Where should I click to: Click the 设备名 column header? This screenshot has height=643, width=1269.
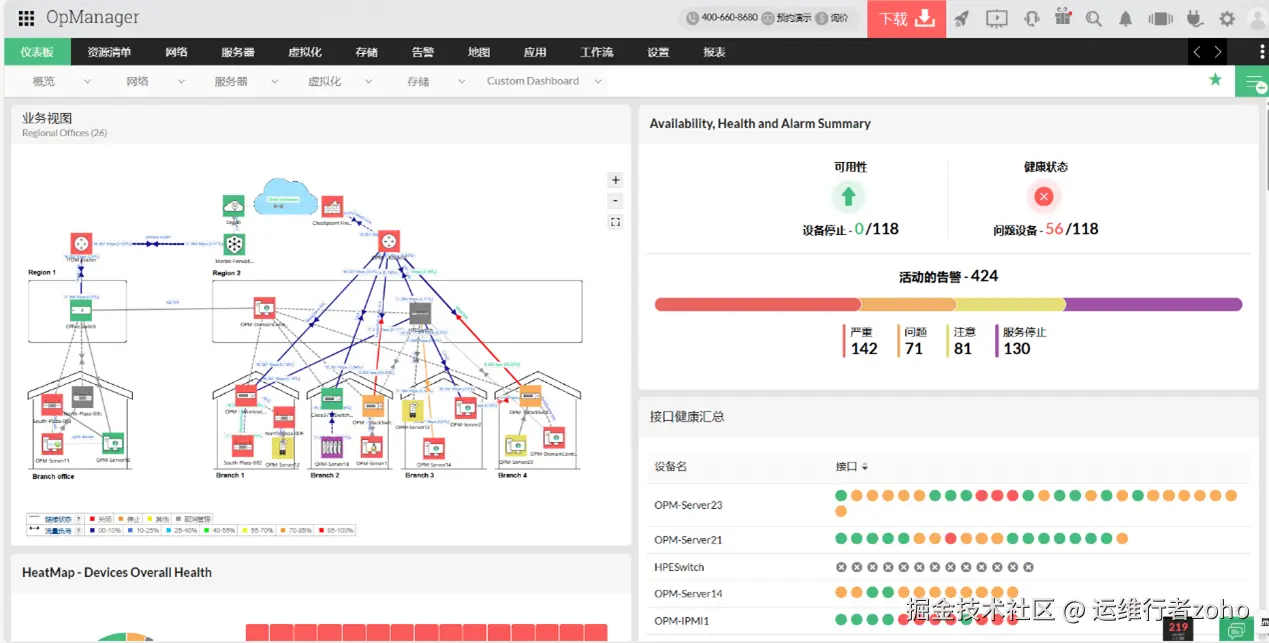tap(670, 467)
